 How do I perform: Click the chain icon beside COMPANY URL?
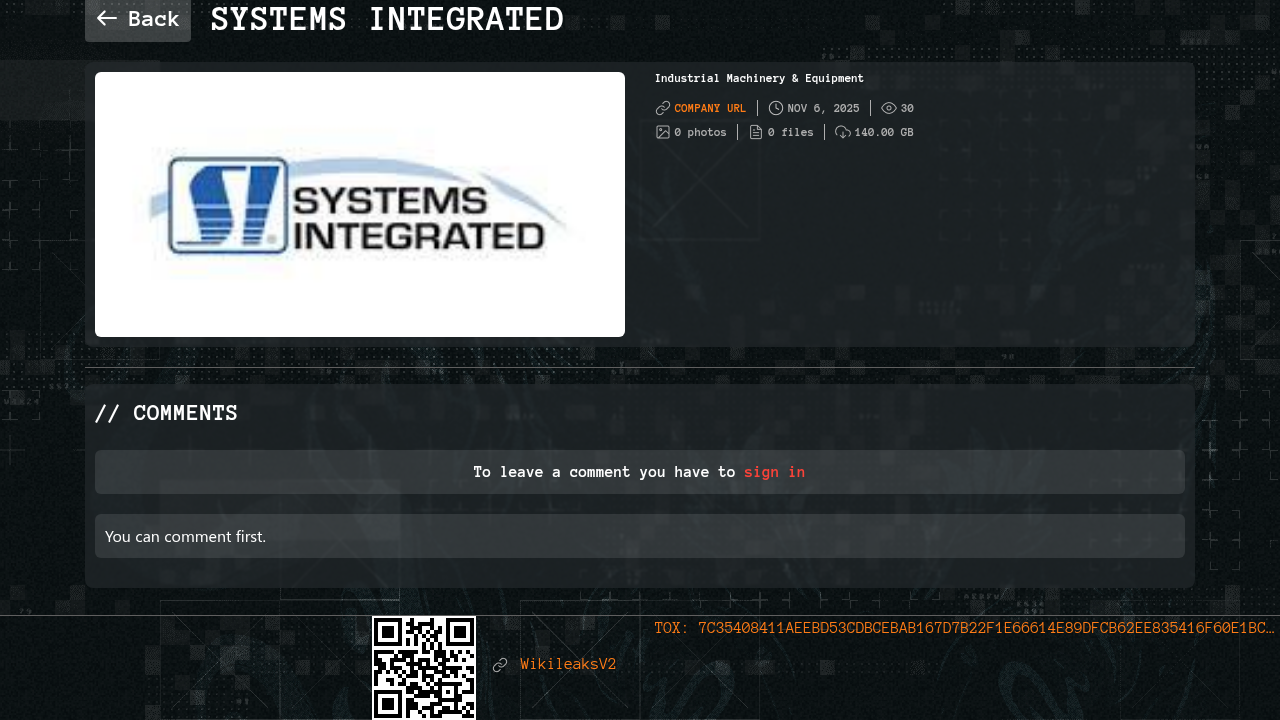662,108
